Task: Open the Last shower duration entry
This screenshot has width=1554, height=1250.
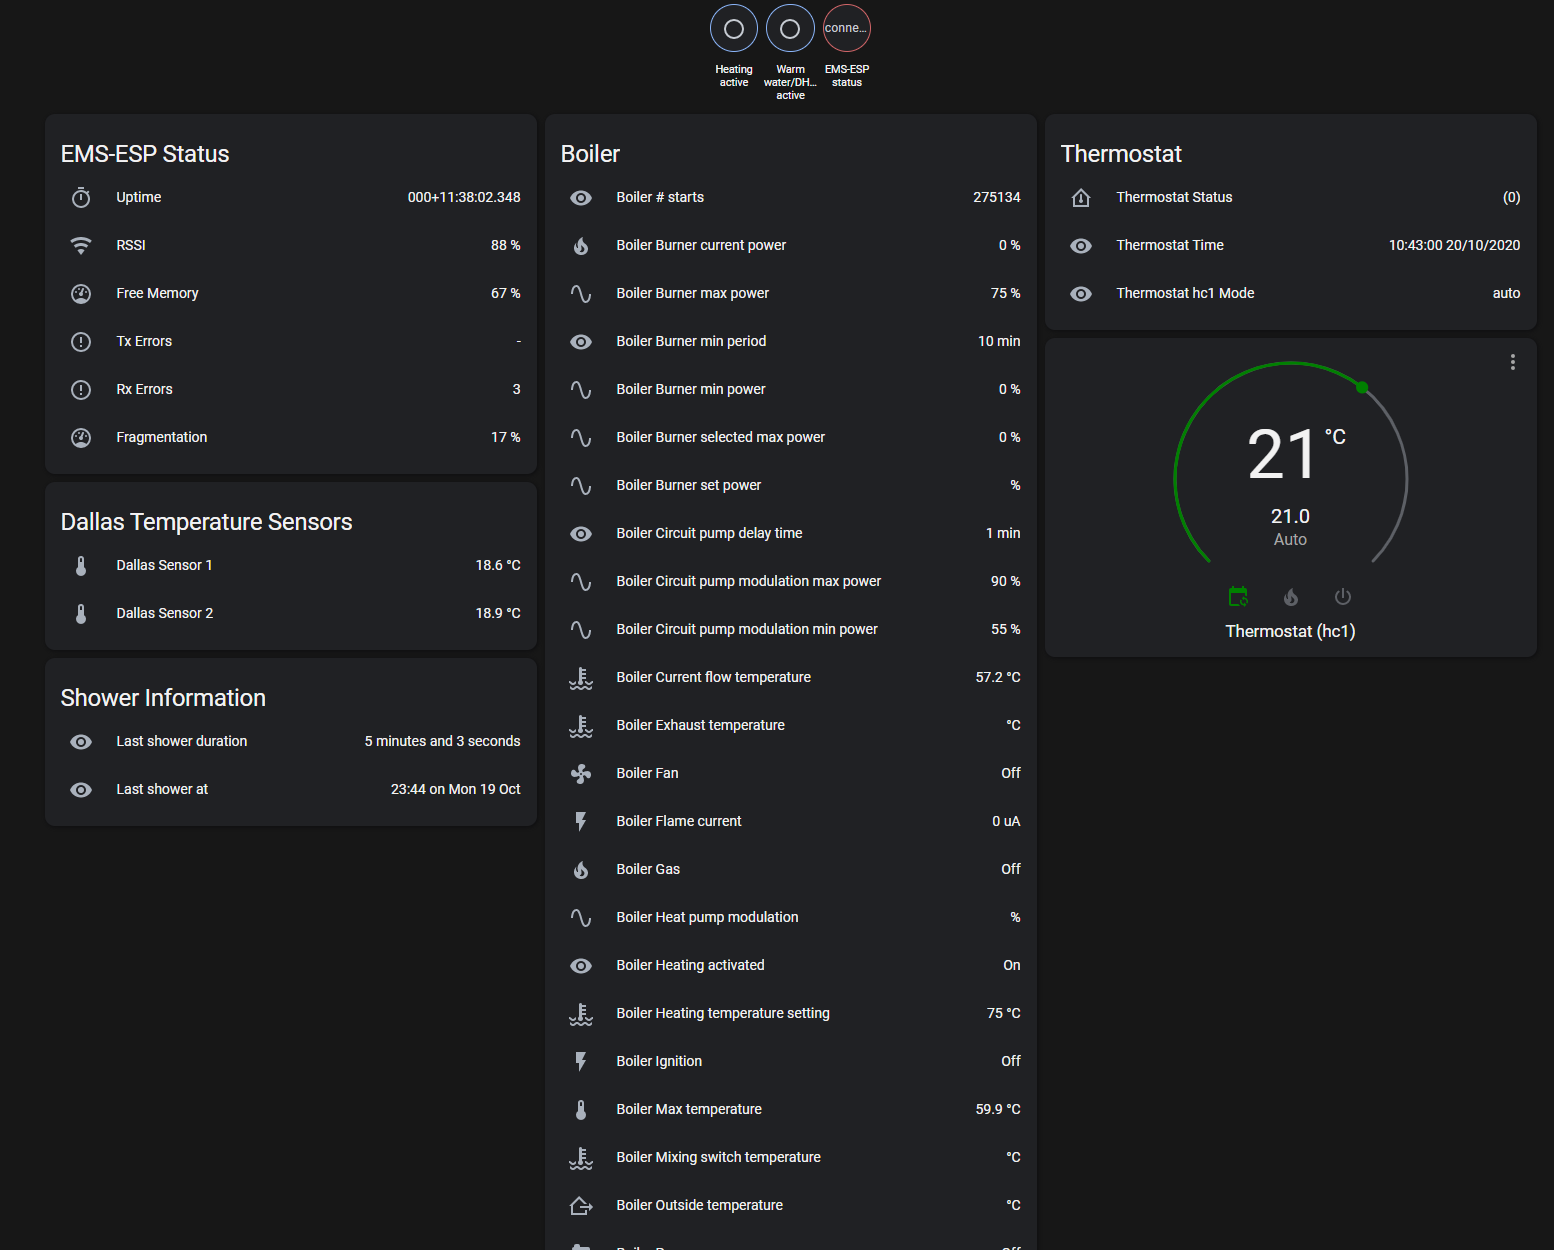Action: click(290, 742)
